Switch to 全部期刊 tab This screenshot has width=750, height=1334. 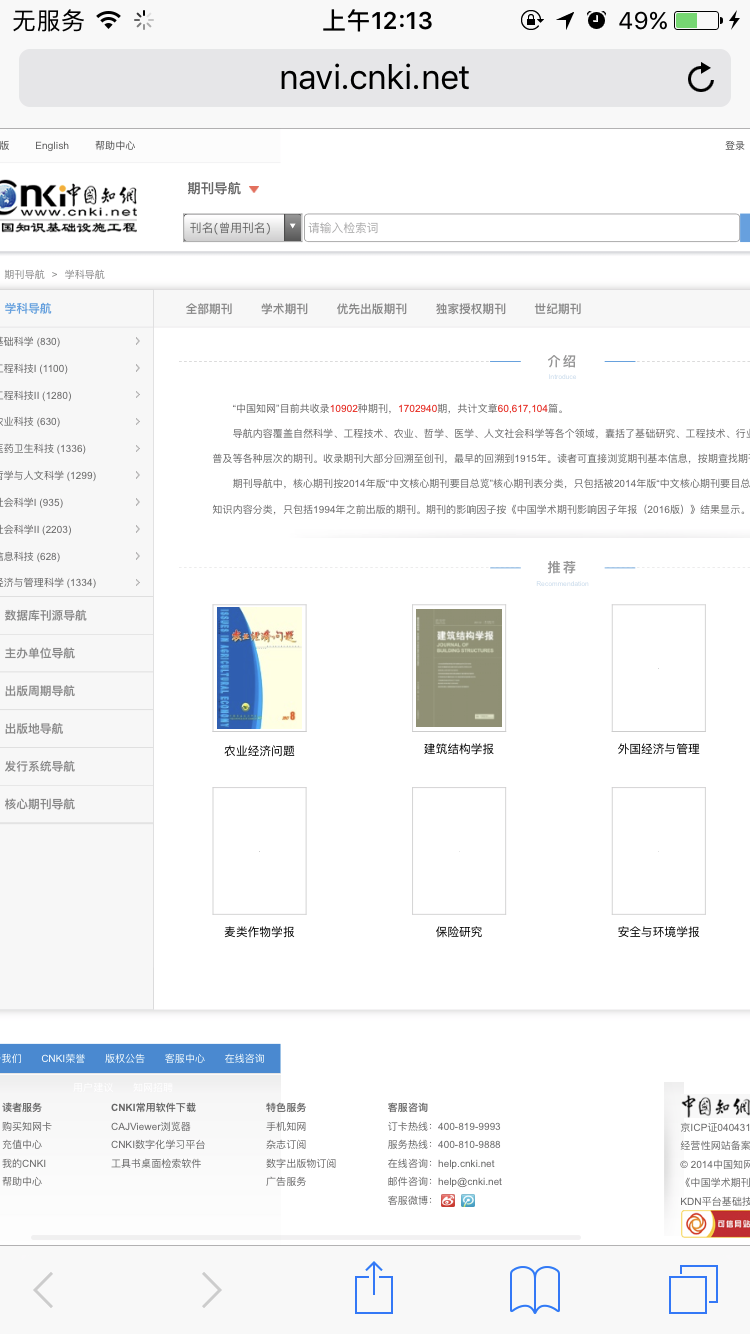pyautogui.click(x=209, y=309)
